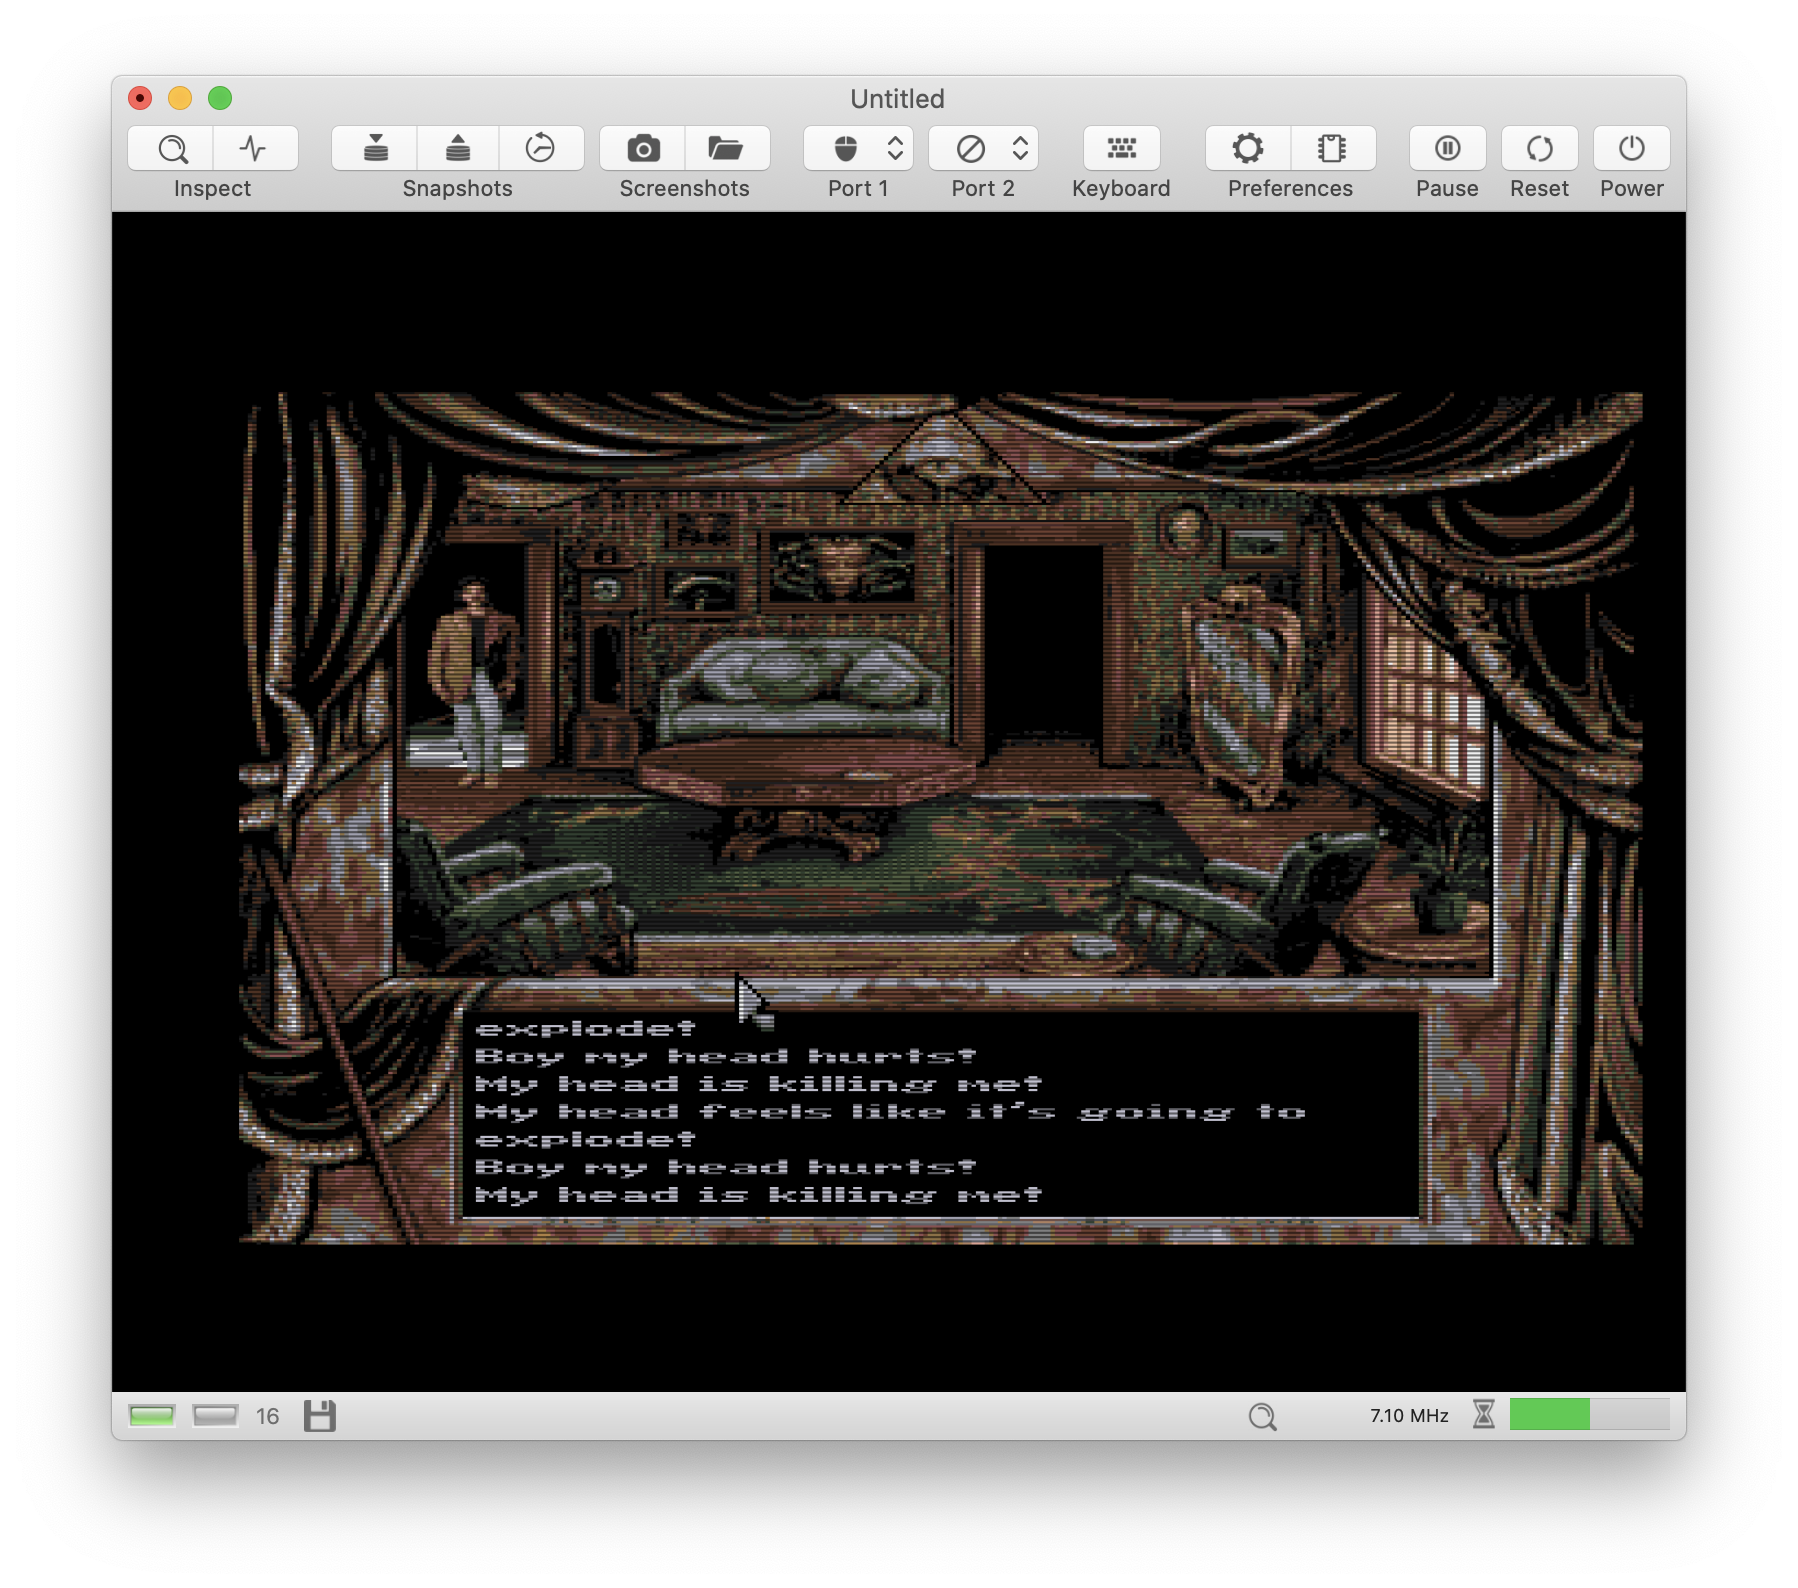The image size is (1798, 1588).
Task: Click the 7.10 MHz clock speed readout
Action: coord(1409,1416)
